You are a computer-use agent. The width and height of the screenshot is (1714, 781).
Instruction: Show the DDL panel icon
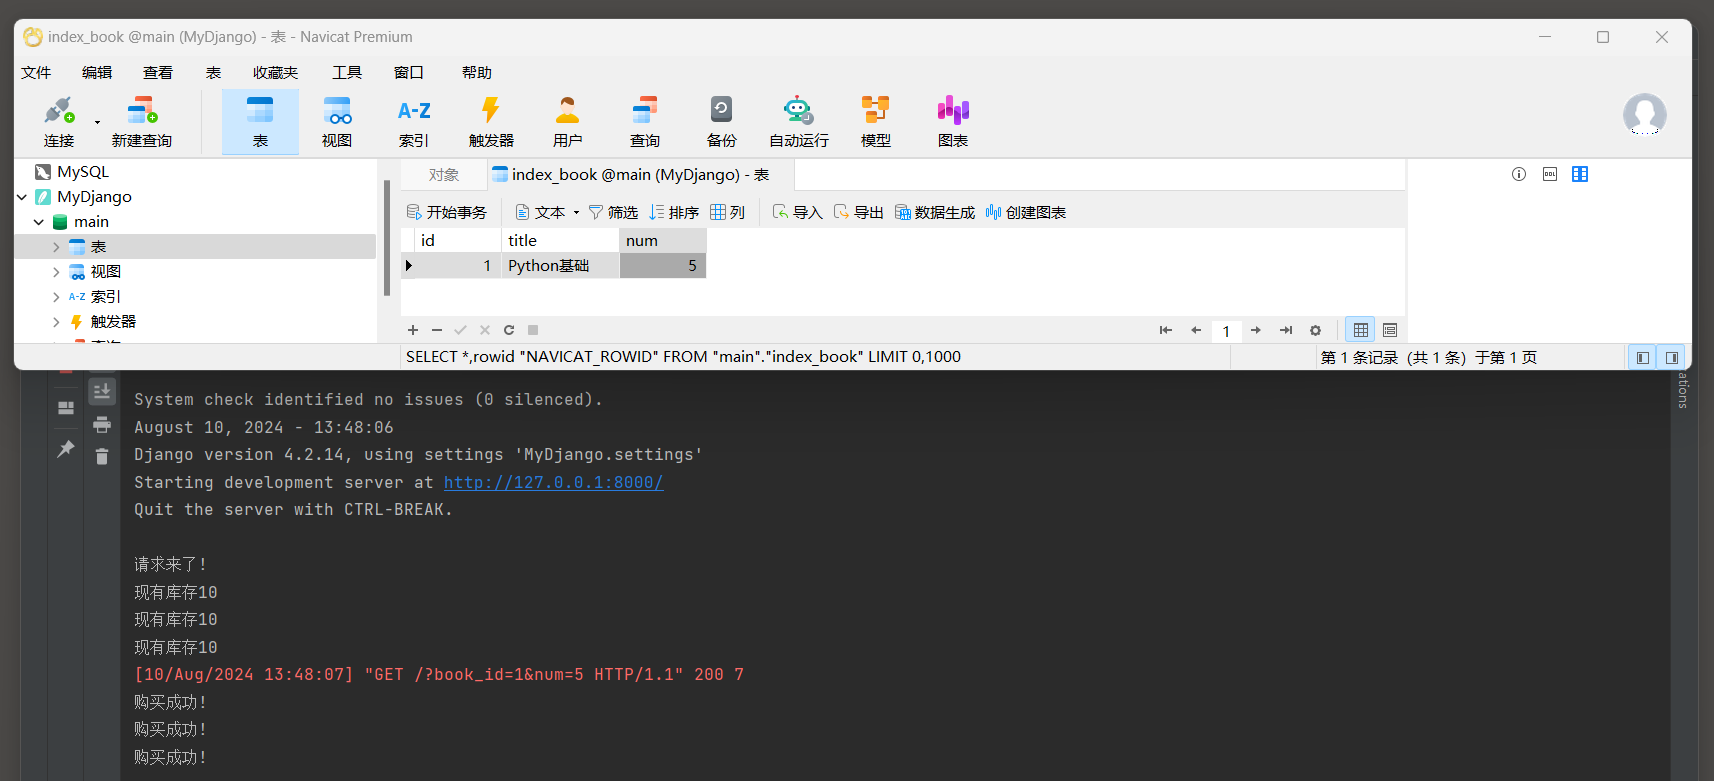click(x=1550, y=174)
